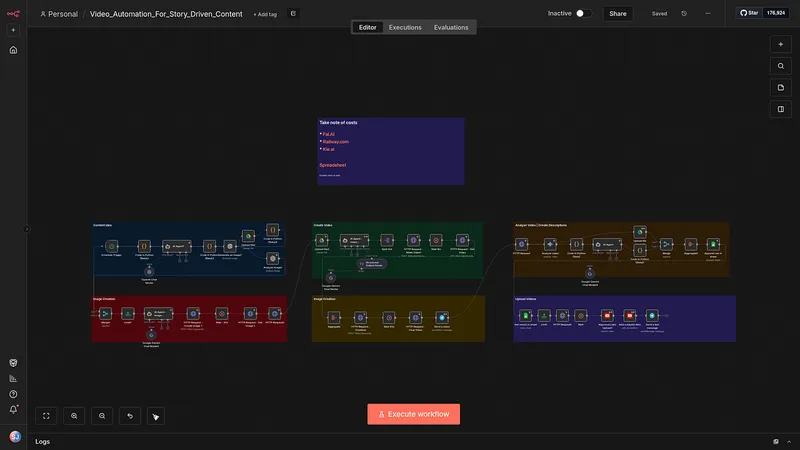Click Add tag next to workflow name
The width and height of the screenshot is (800, 450).
pos(265,14)
